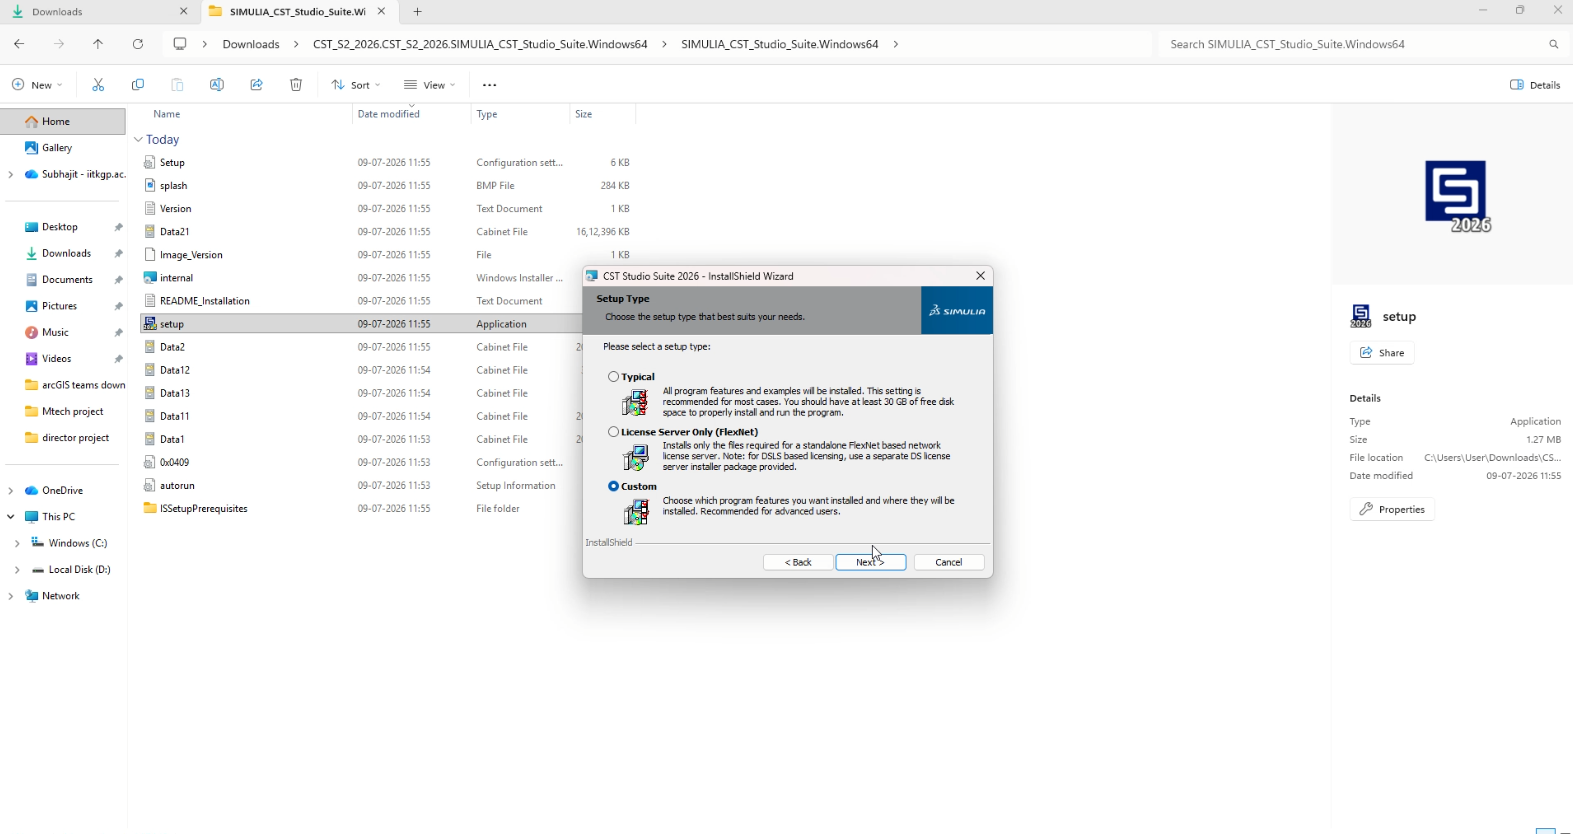Select the Custom setup type radio button
This screenshot has width=1573, height=834.
coord(614,486)
